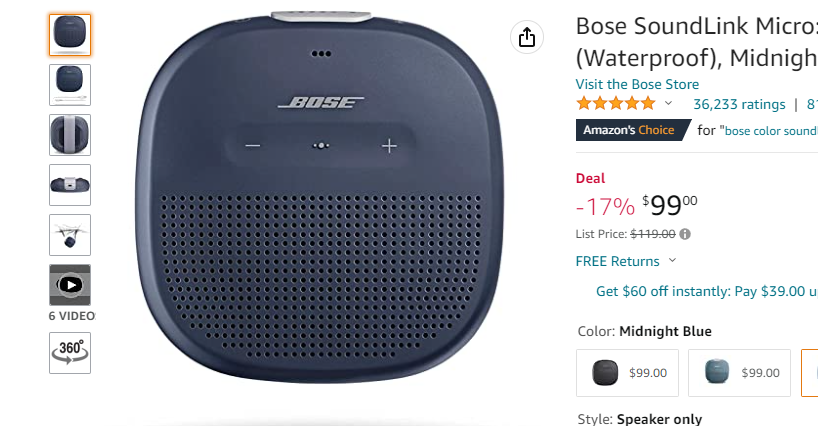Select the first front-view speaker thumbnail
Image resolution: width=818 pixels, height=426 pixels.
70,35
